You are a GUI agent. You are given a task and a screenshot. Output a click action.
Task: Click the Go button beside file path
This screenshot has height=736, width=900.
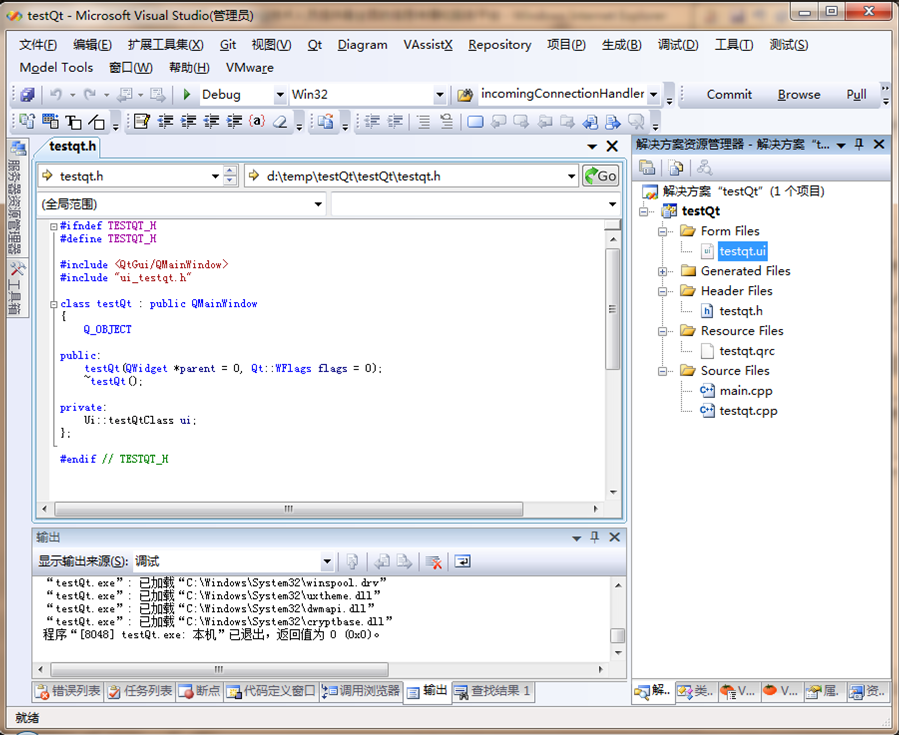point(601,176)
